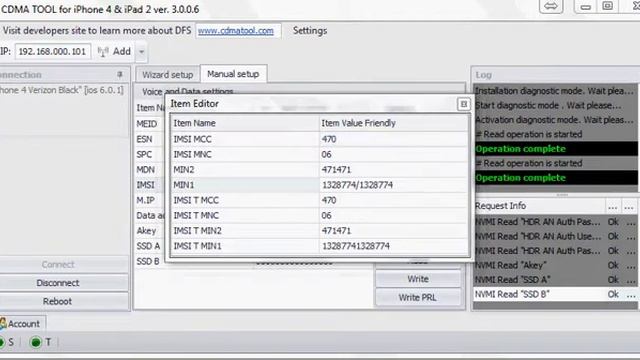Click the Disconnect button

(x=58, y=283)
